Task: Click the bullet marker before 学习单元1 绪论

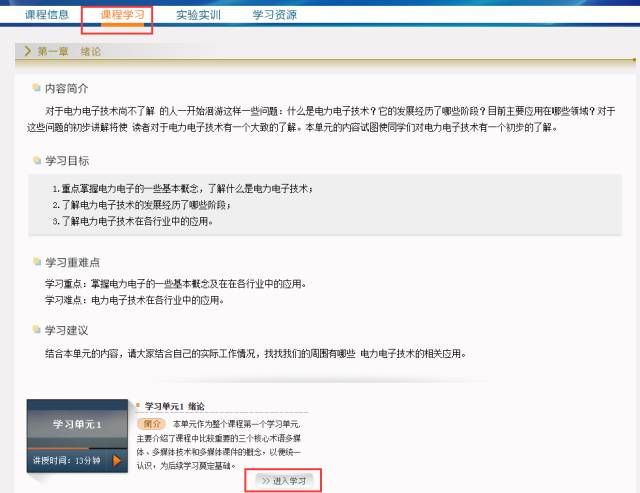Action: coord(138,405)
